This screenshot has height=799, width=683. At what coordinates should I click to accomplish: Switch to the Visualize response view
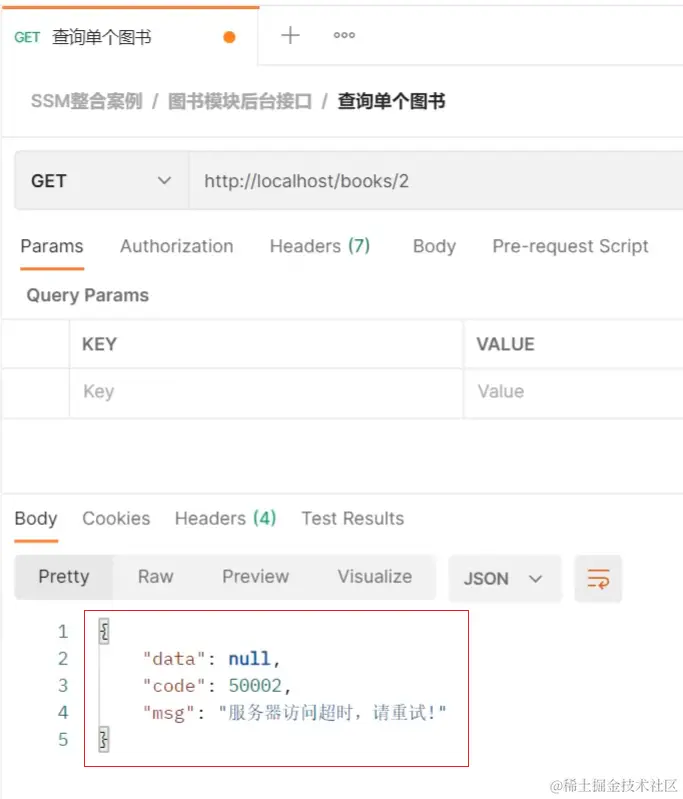[x=375, y=577]
